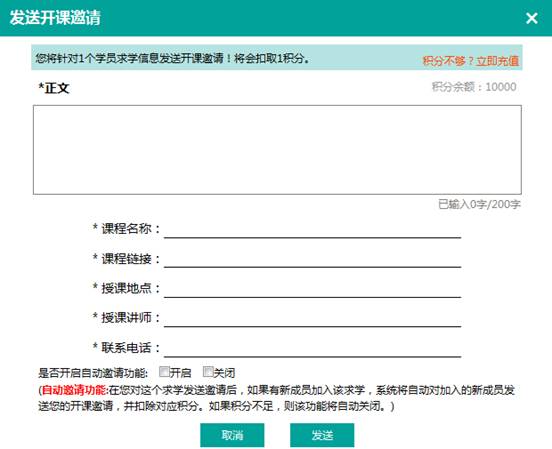Screen dimensions: 552x449
Task: Click the 联系电话 field label
Action: (x=126, y=348)
